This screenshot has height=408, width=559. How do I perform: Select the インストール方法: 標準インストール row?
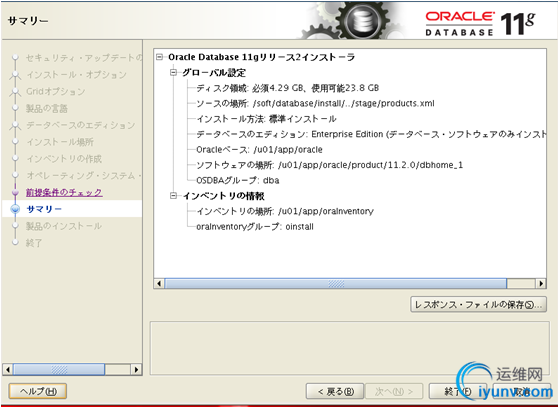(x=266, y=119)
